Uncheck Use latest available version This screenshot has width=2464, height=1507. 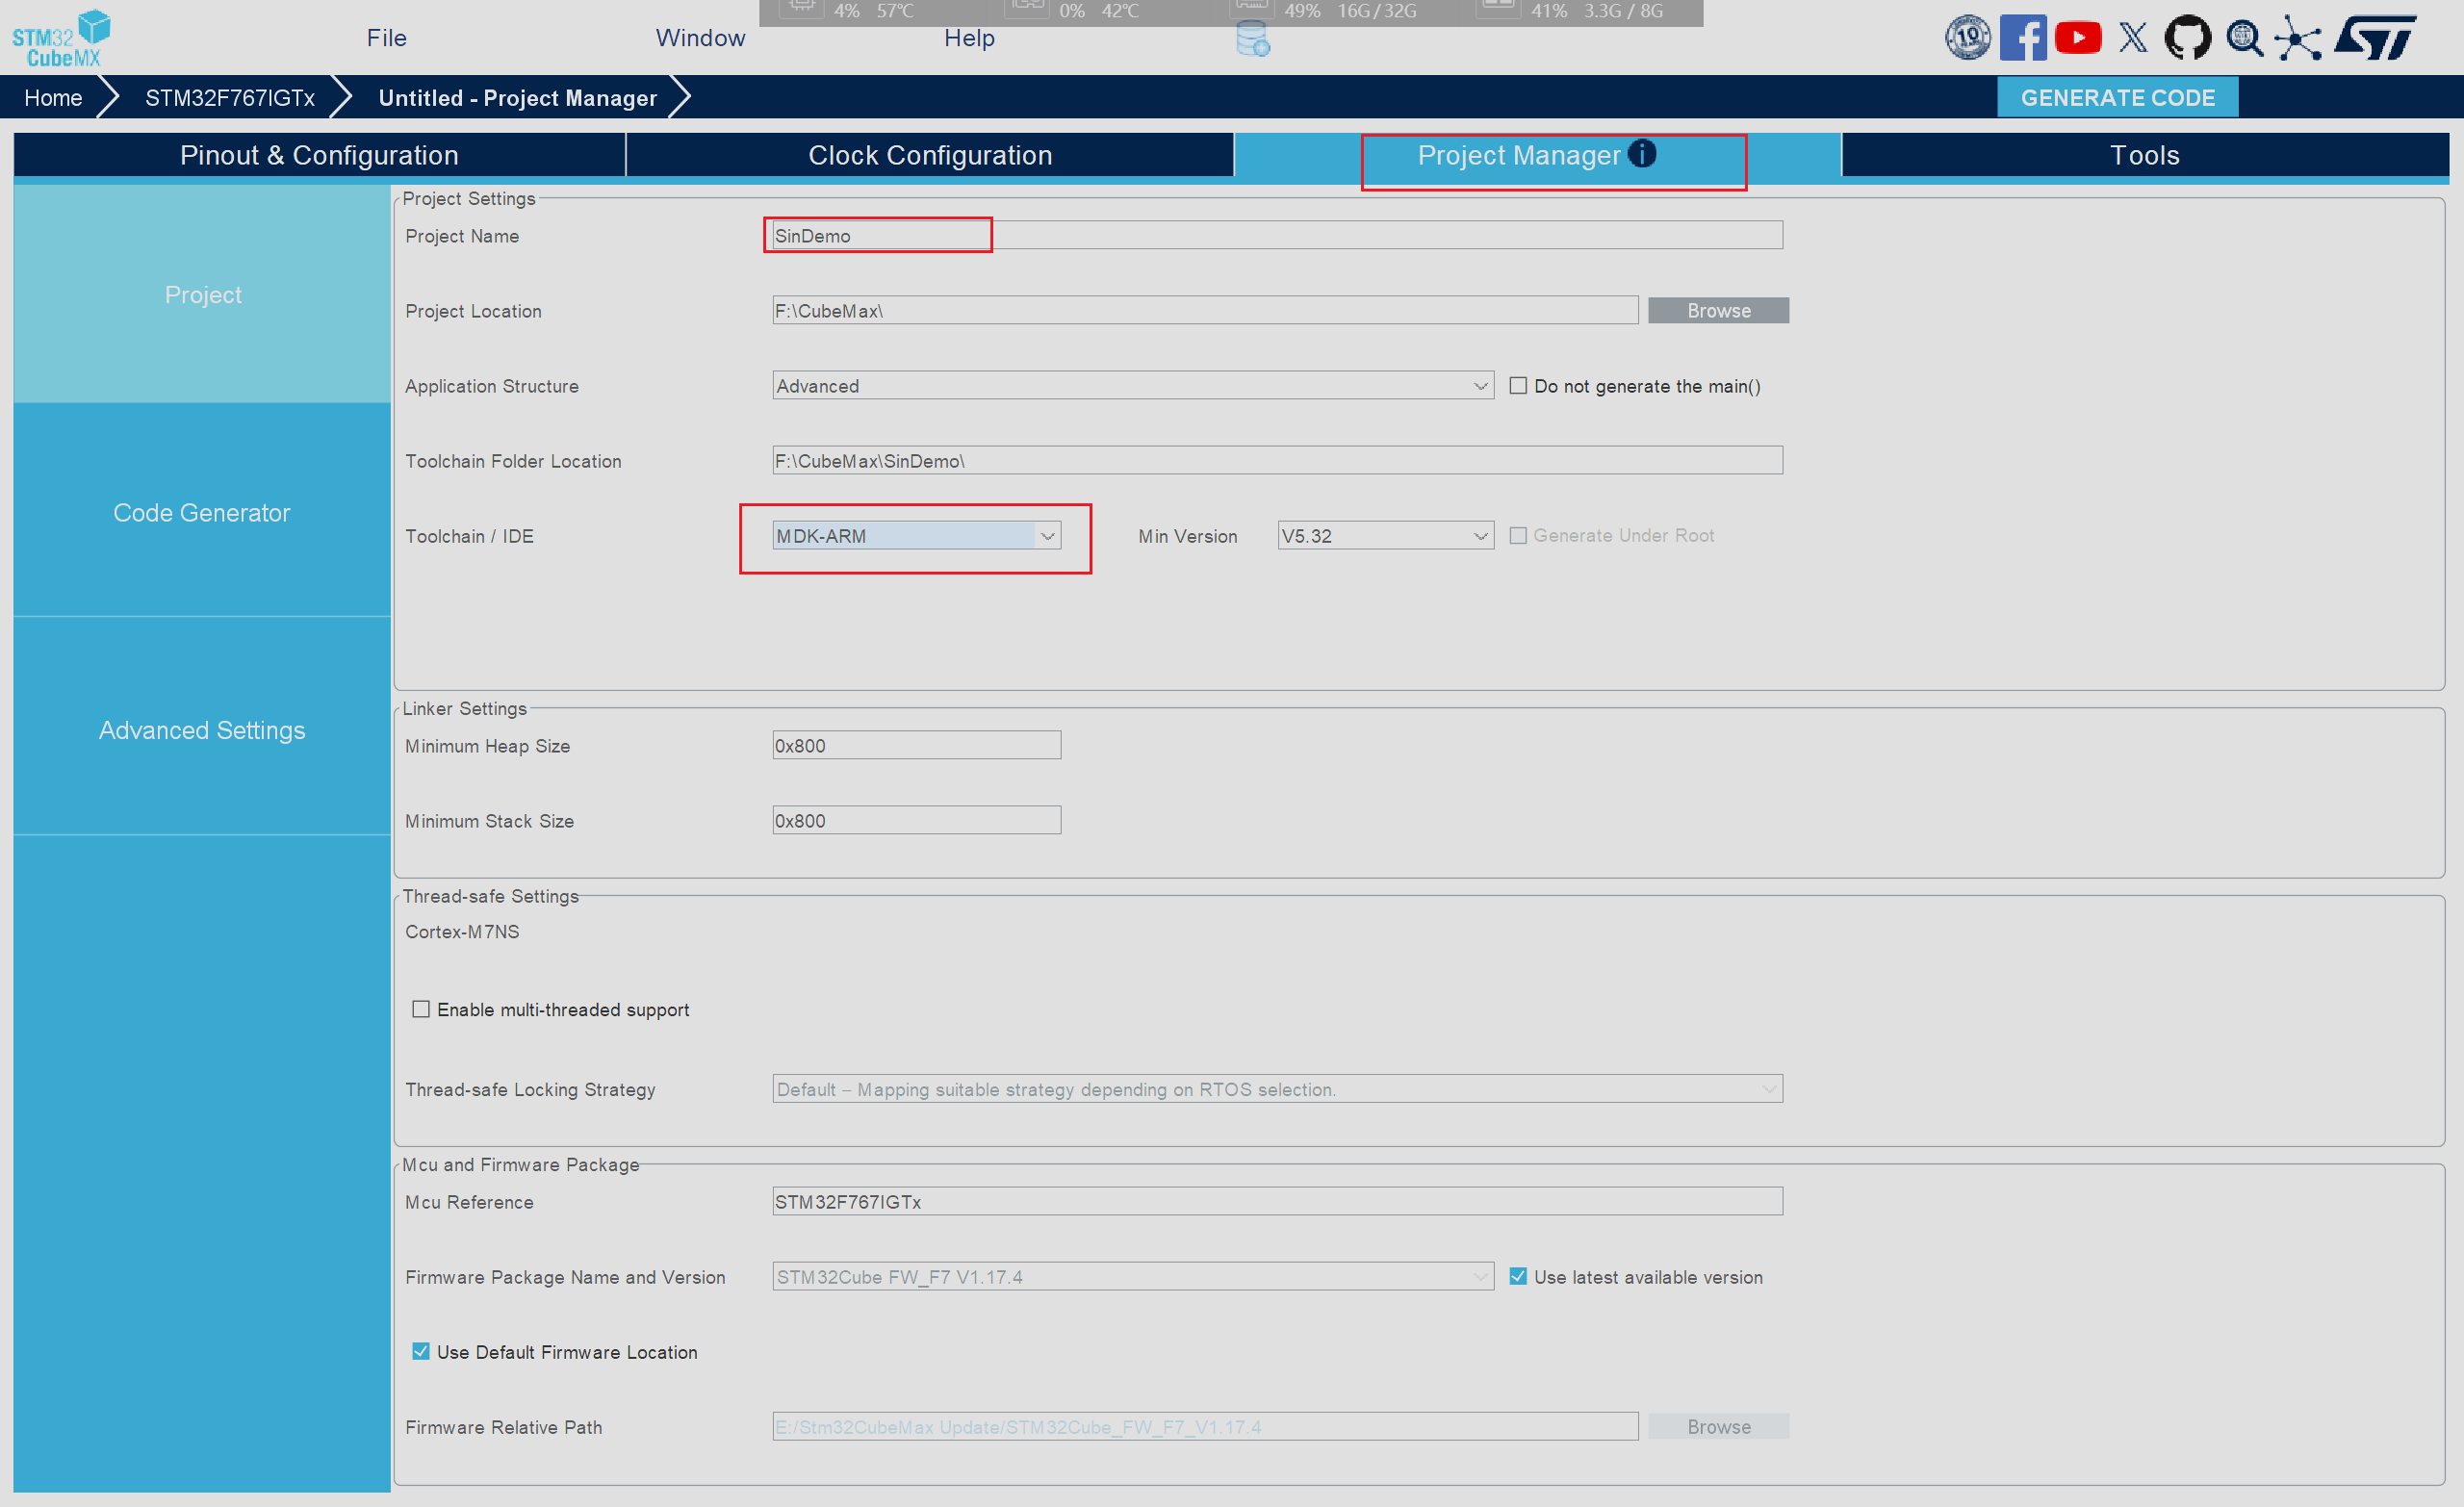[1518, 1276]
